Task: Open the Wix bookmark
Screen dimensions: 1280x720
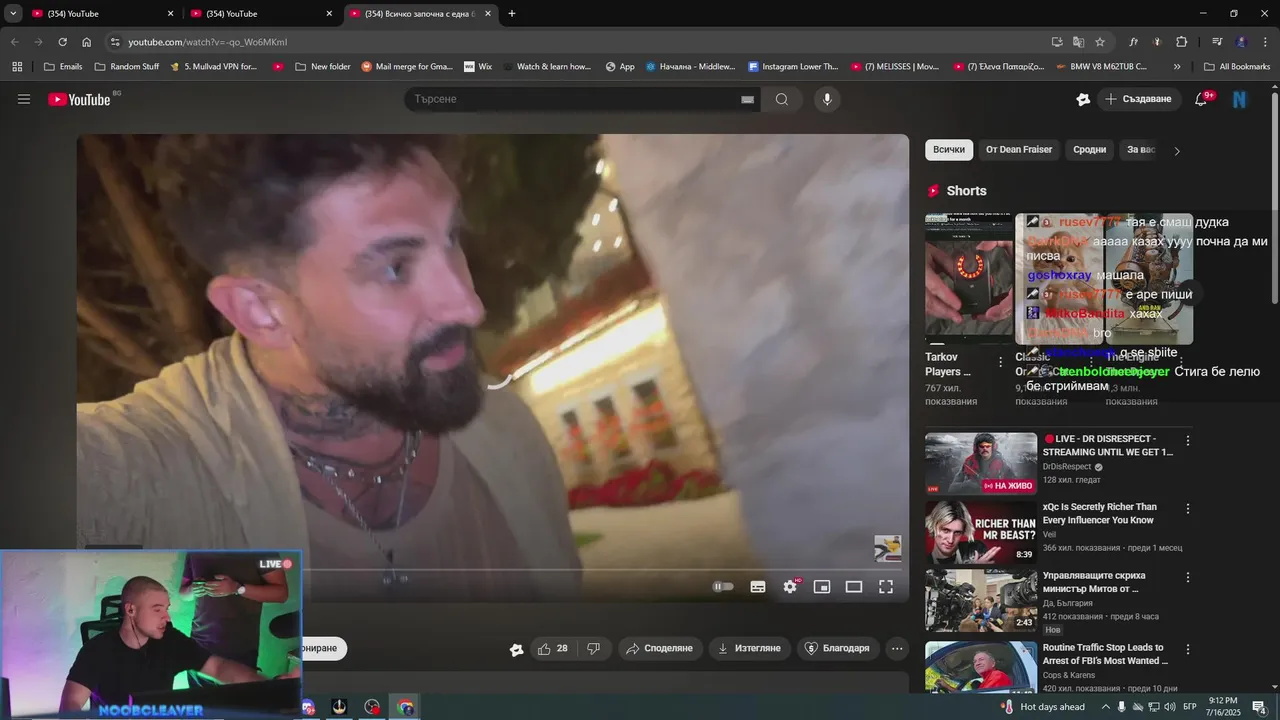Action: pos(478,67)
